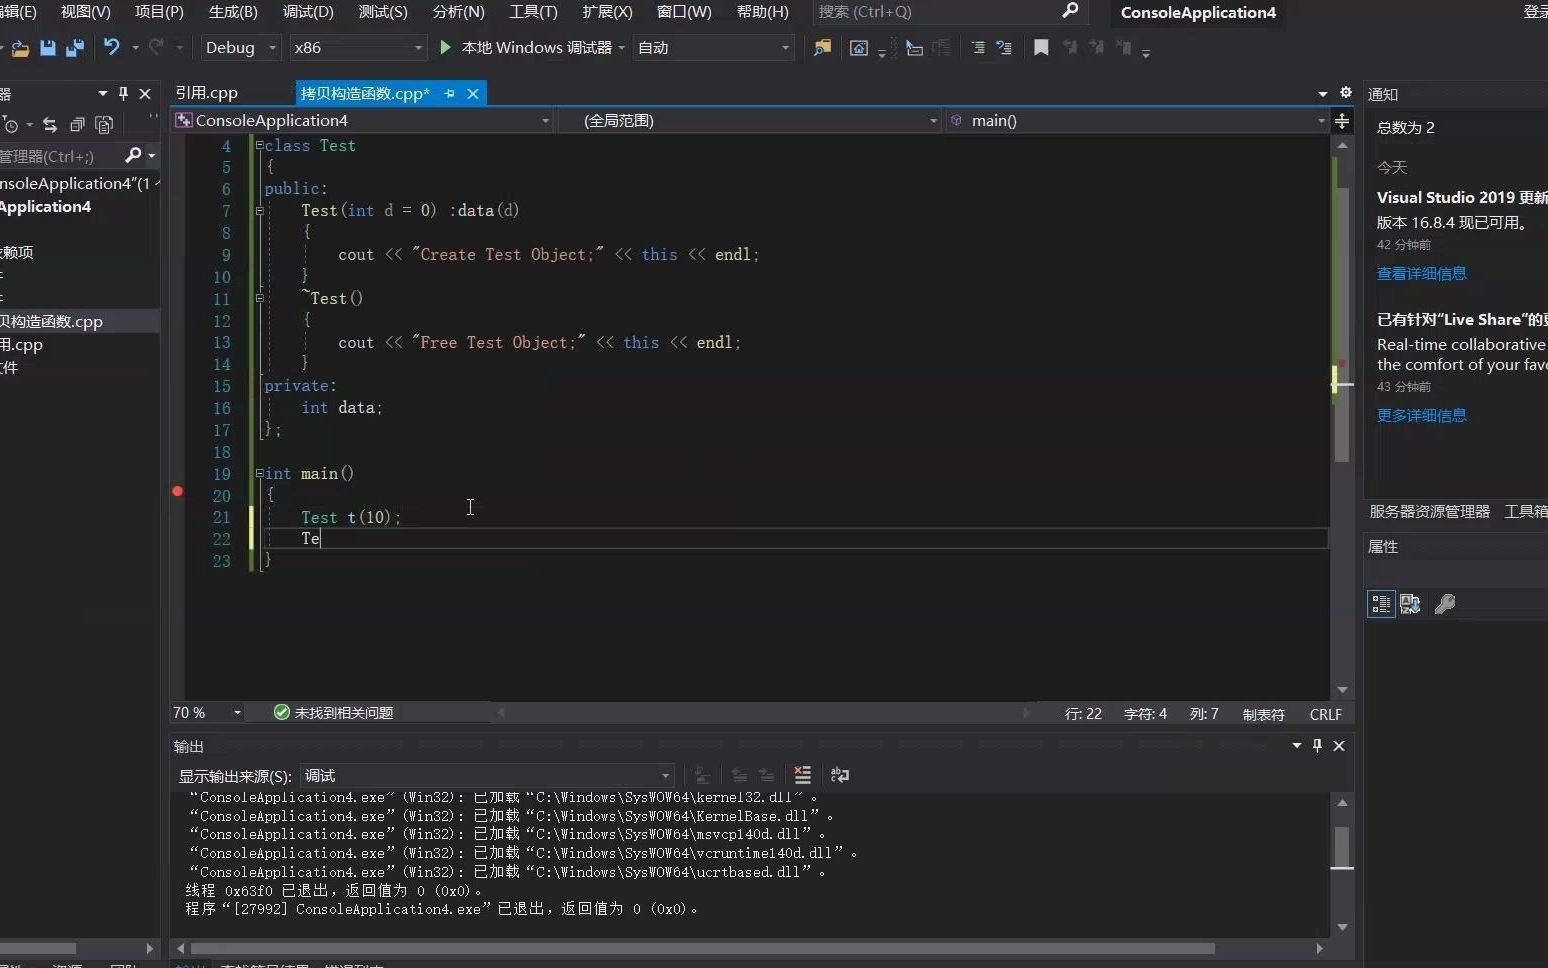Sync Solution Explorer with active document
The width and height of the screenshot is (1548, 968).
coord(49,124)
